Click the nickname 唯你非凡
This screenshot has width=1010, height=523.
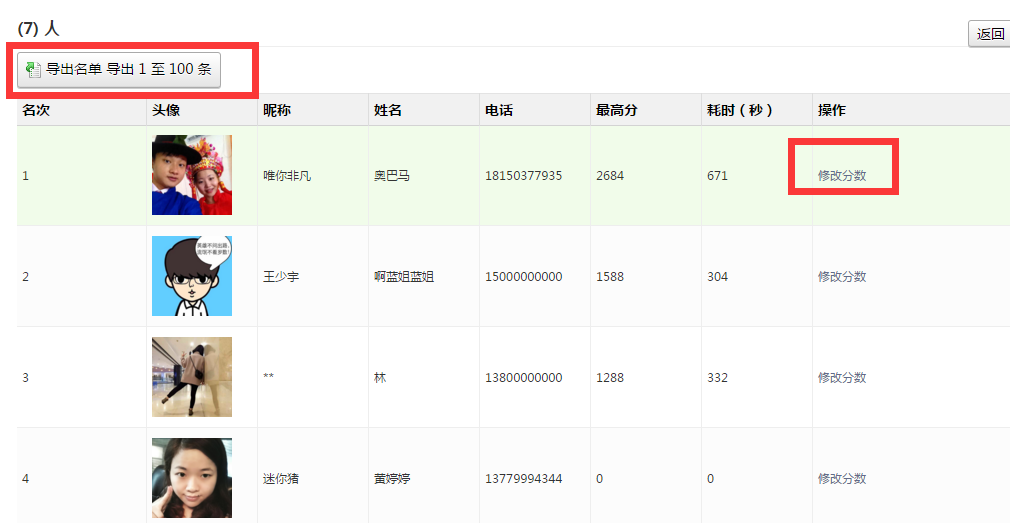click(287, 175)
